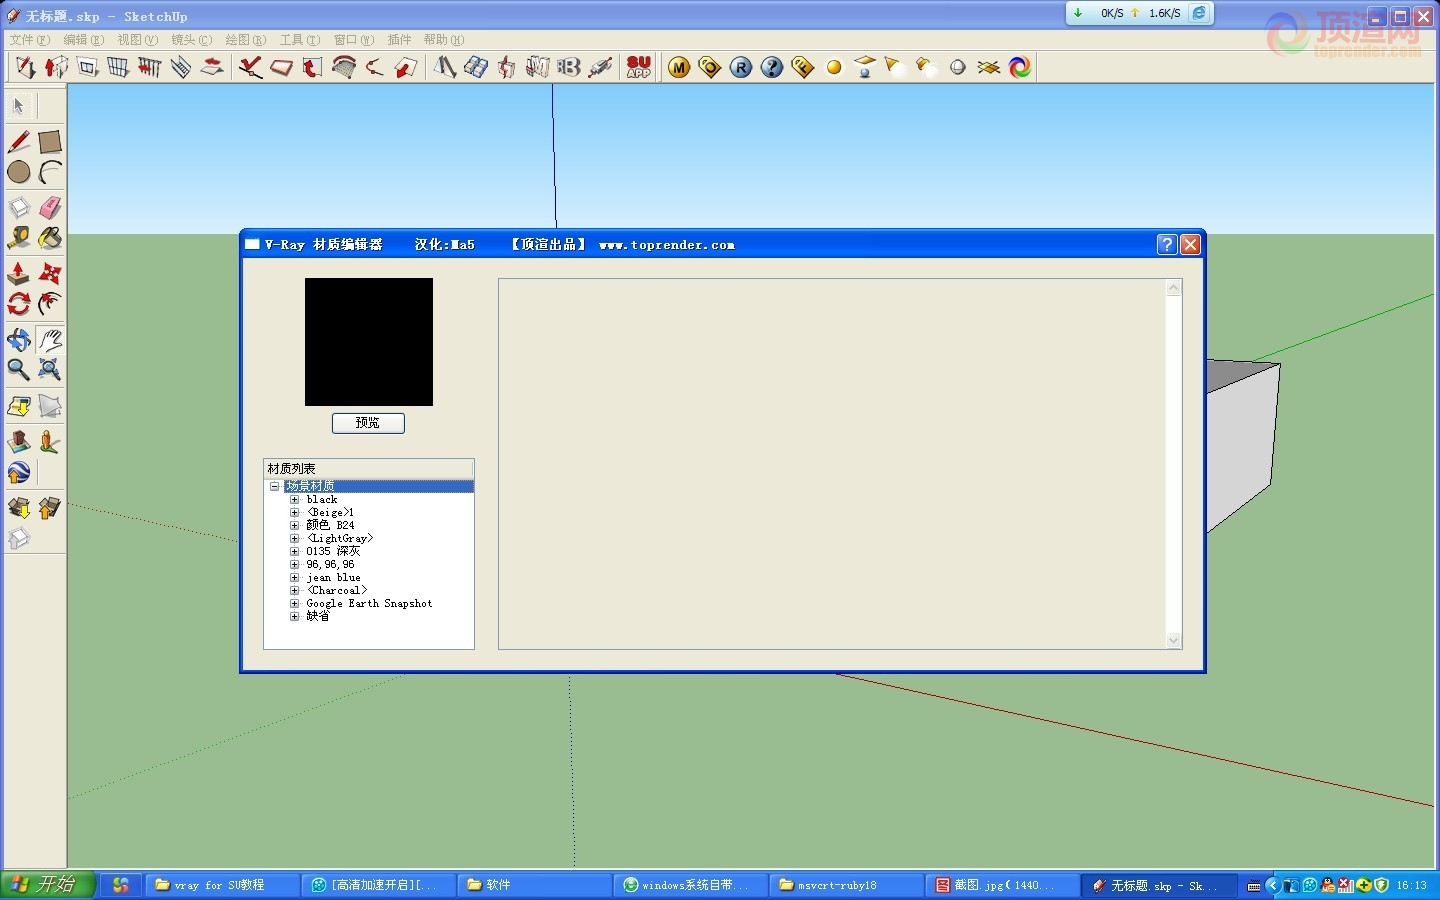Choose the Arc drawing tool
The height and width of the screenshot is (900, 1440).
[x=50, y=172]
